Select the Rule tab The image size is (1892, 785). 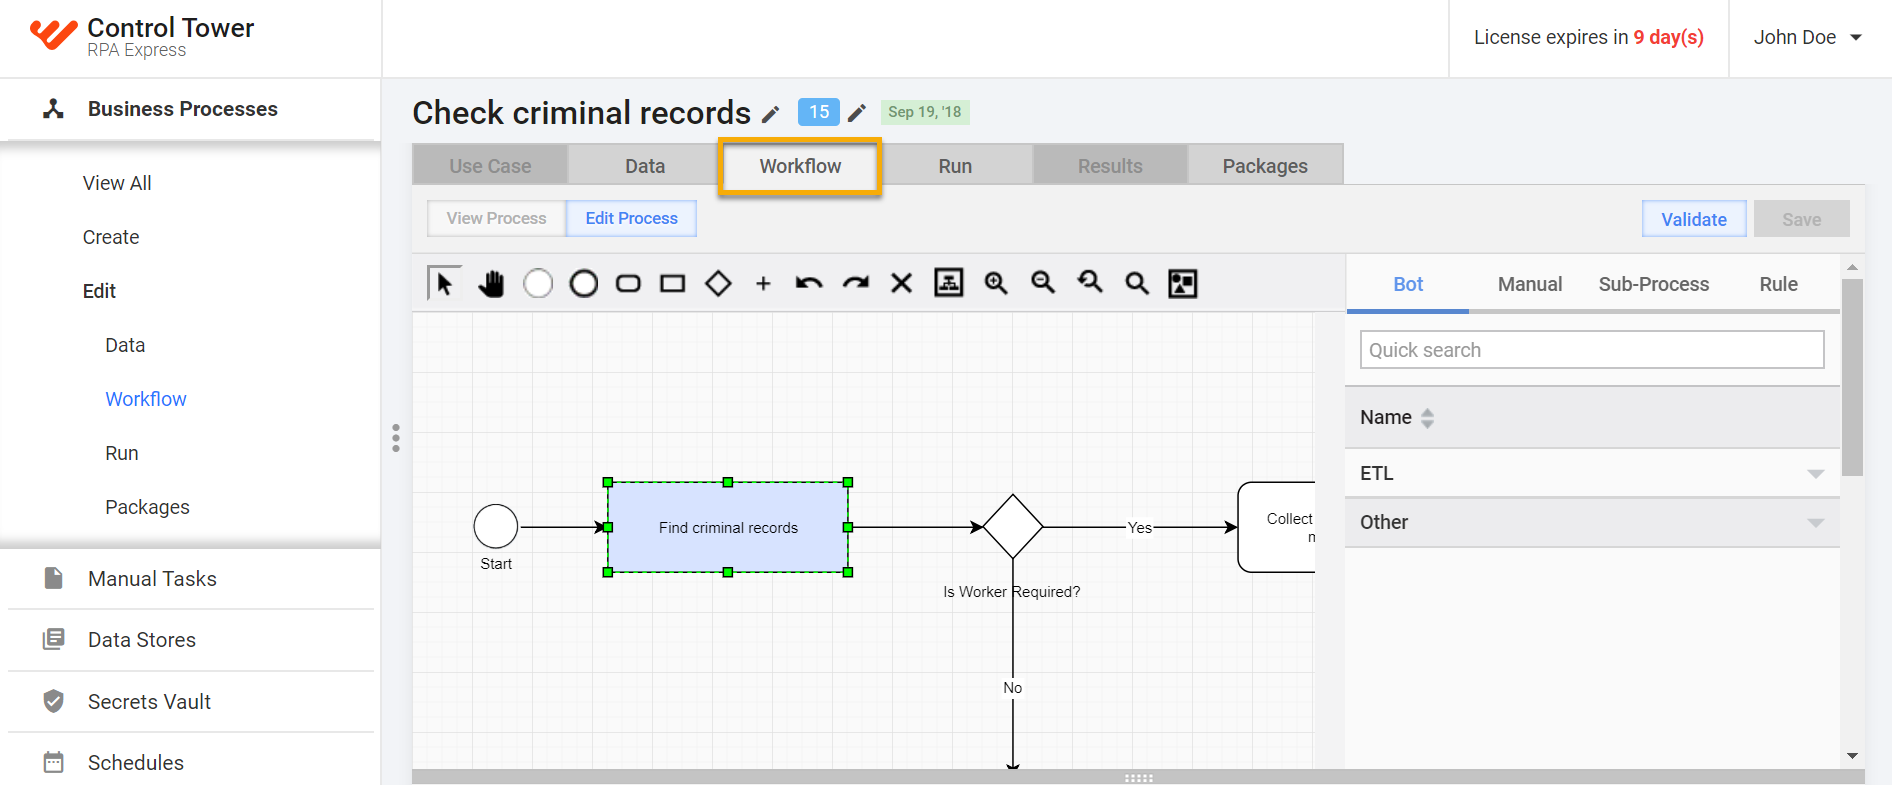click(1779, 284)
